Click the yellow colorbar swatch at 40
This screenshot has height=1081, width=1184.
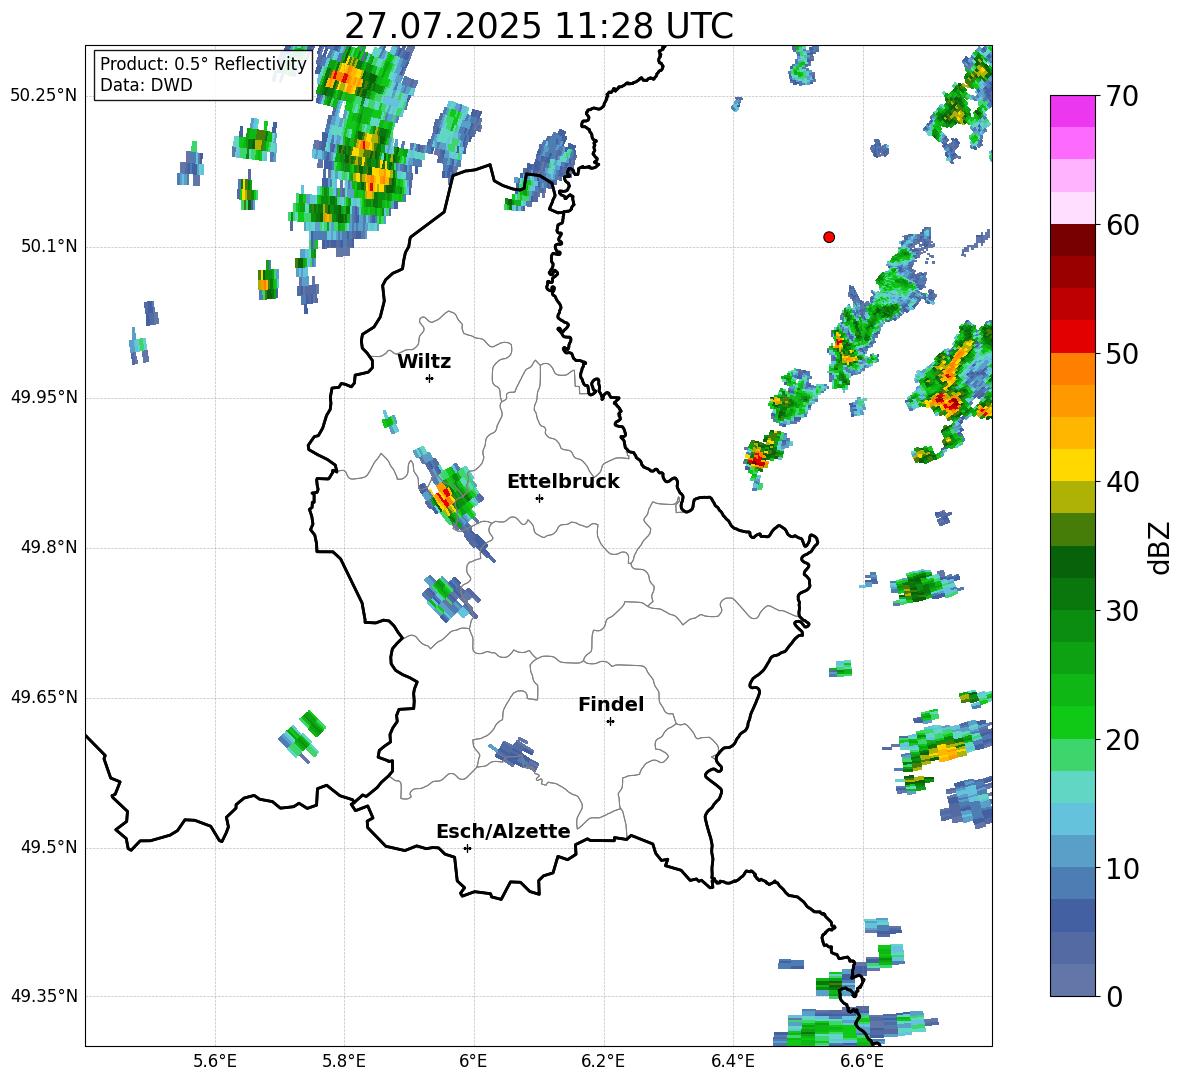point(1072,465)
